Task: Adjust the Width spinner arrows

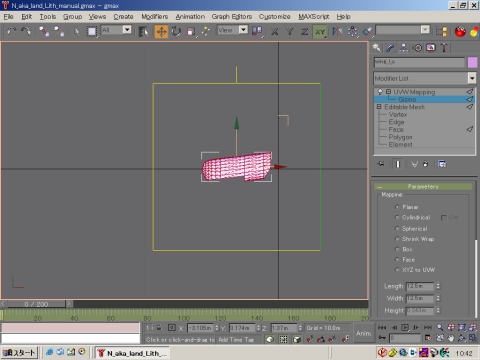Action: (x=438, y=298)
